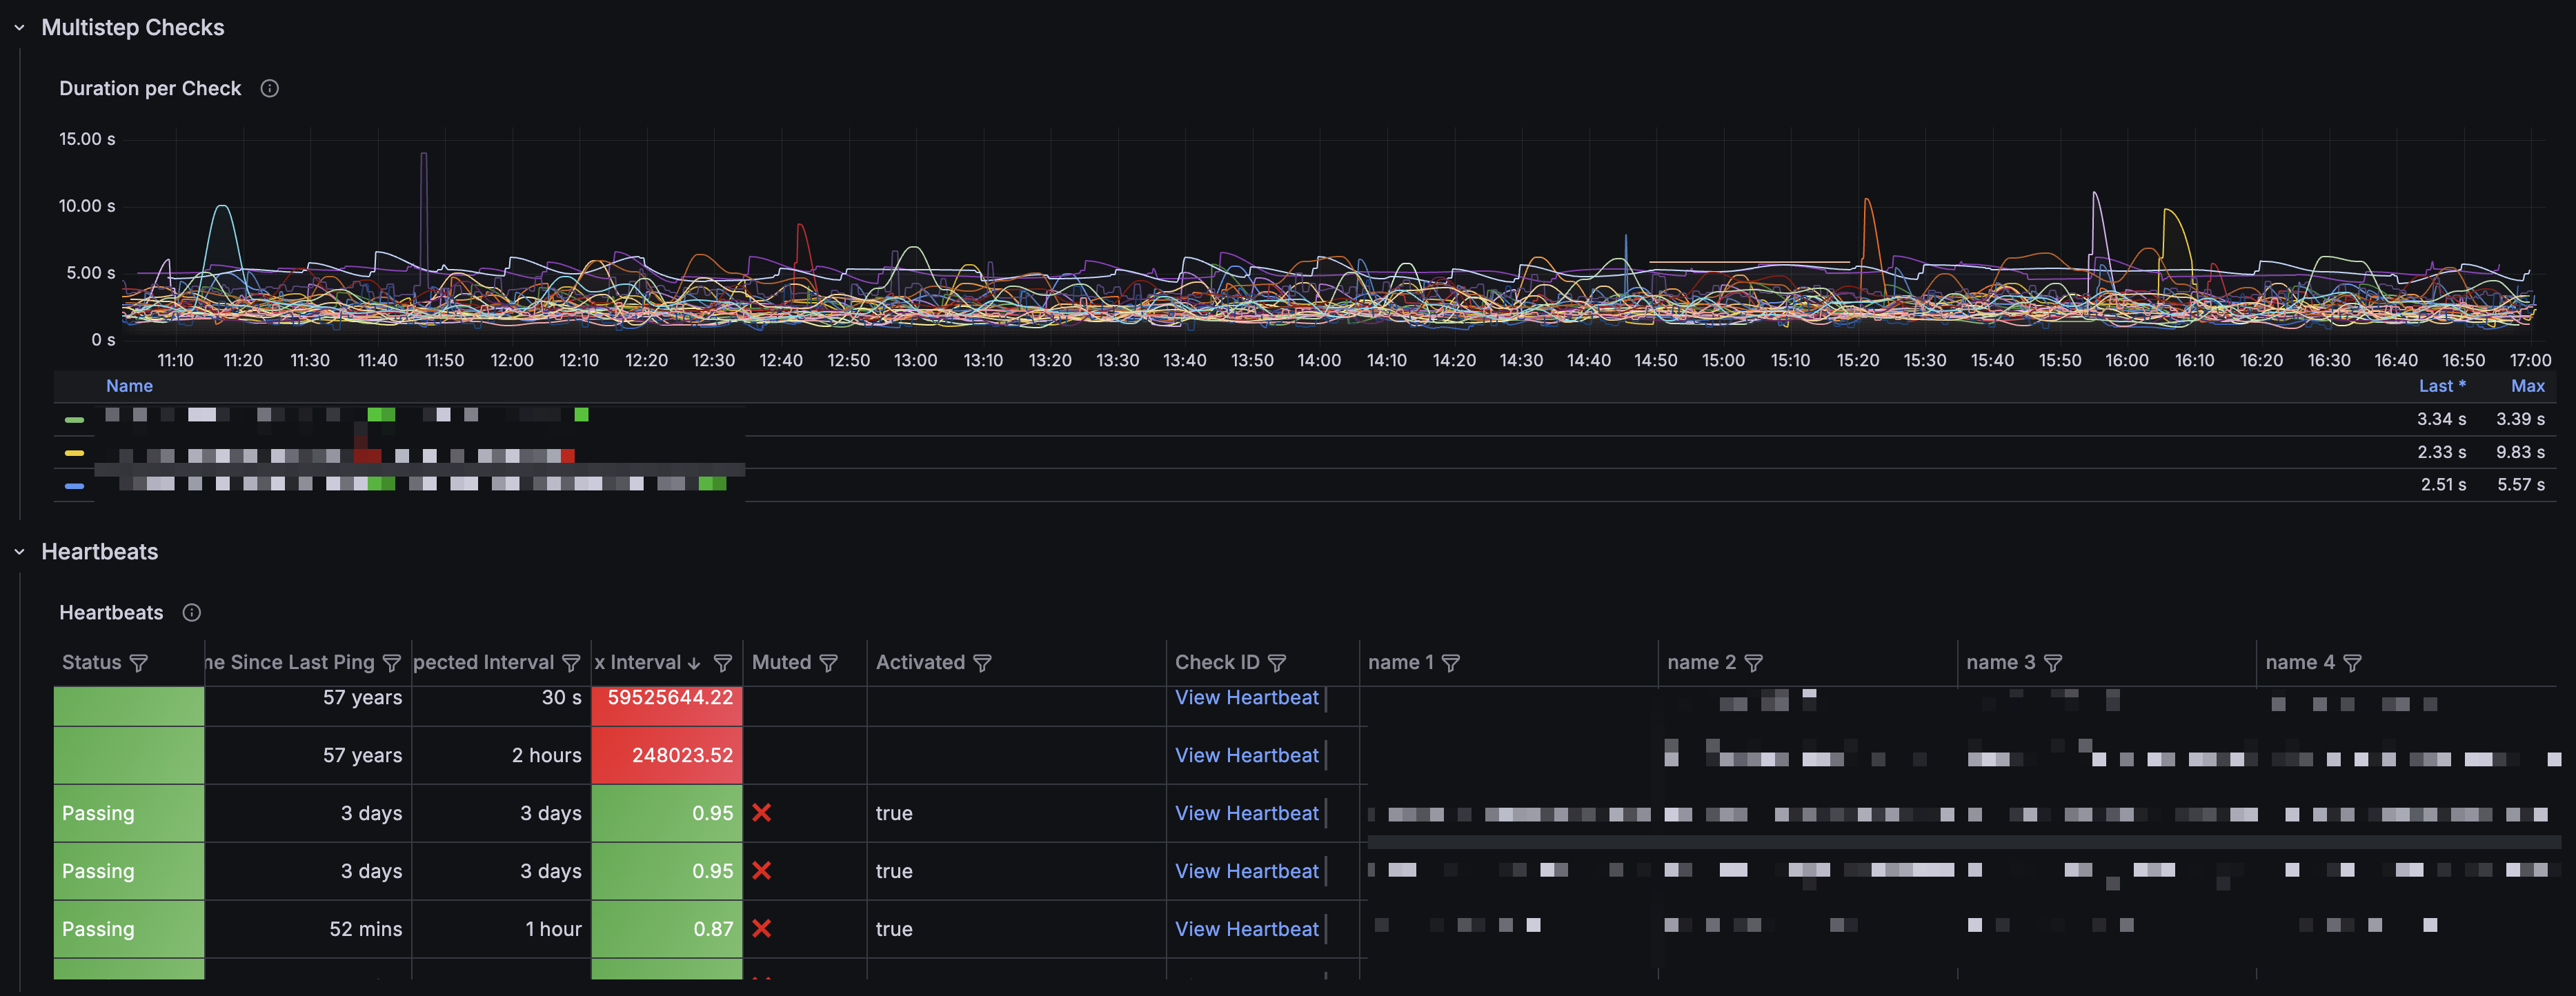Open the Duration per Check panel title
Viewport: 2576px width, 996px height.
coord(150,89)
